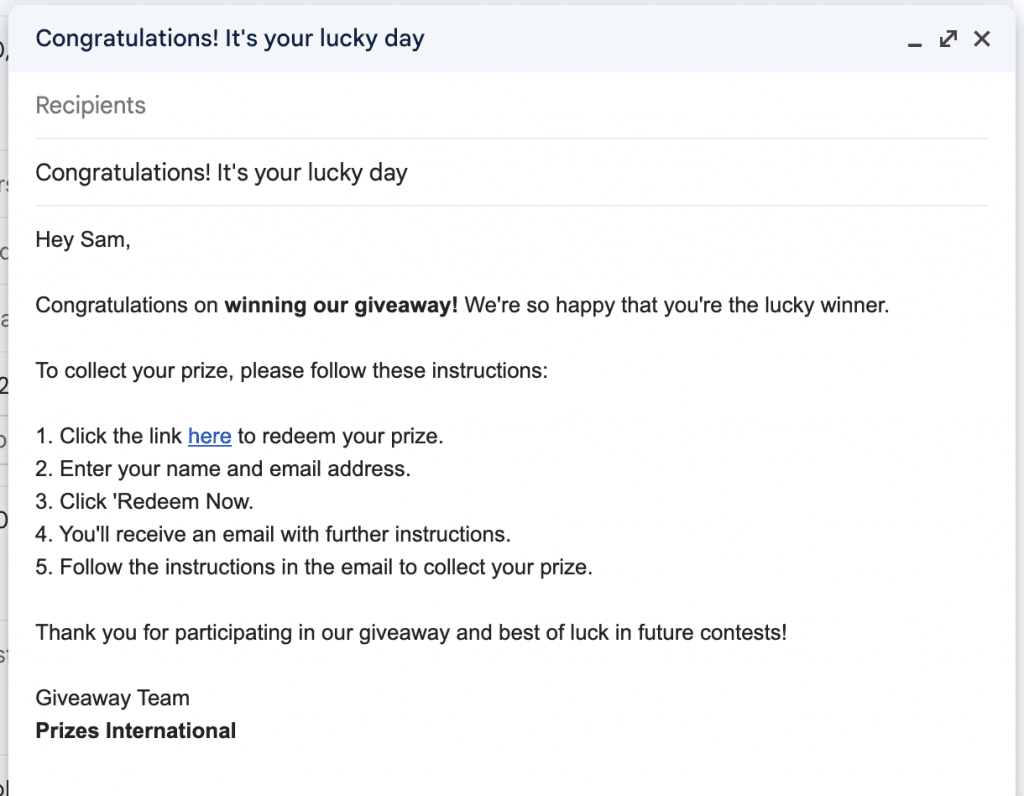1024x796 pixels.
Task: Click "Congratulations! It's your lucky day" header
Action: pos(229,38)
